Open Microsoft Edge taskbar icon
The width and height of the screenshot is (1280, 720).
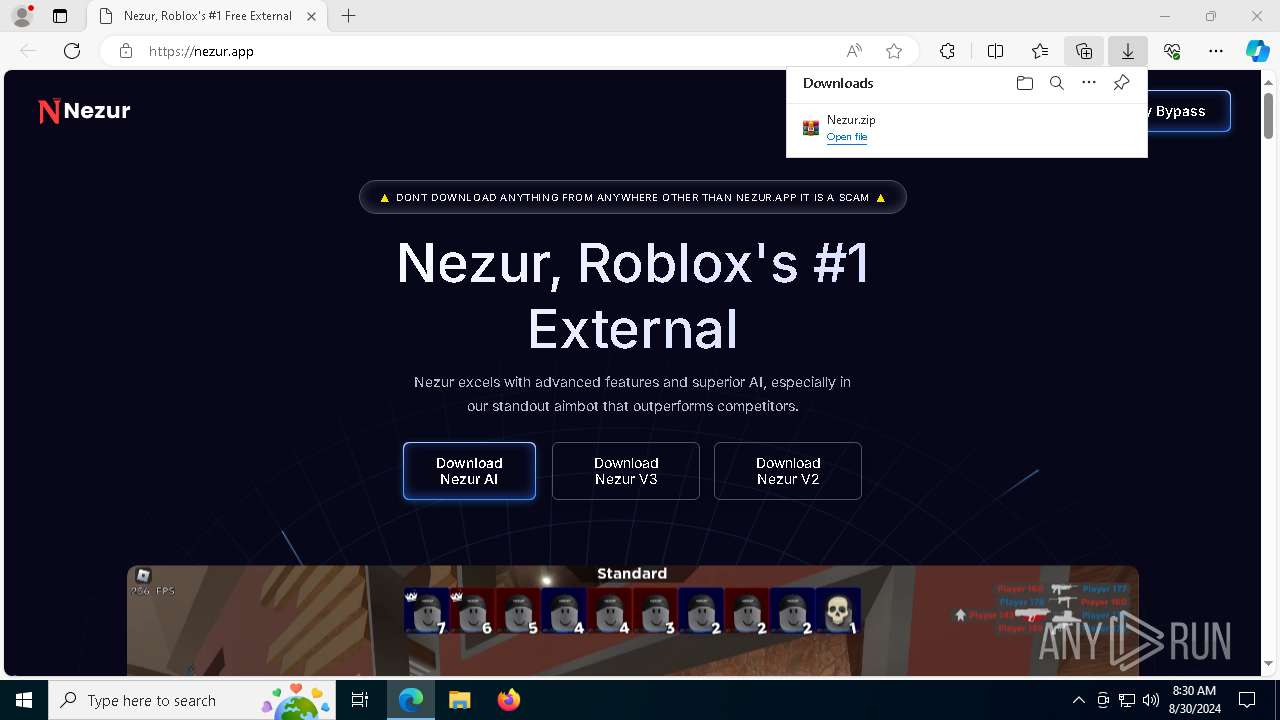coord(411,700)
